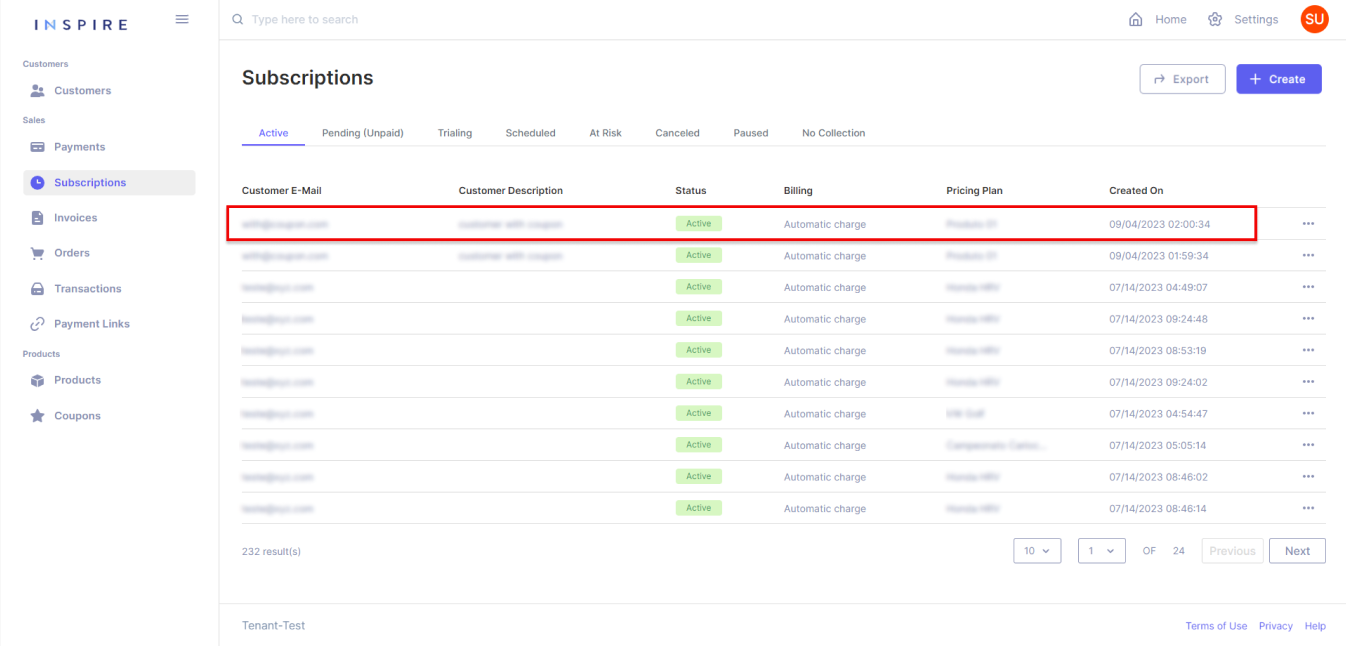Click the 232 result(s) text
The height and width of the screenshot is (646, 1346).
(271, 551)
